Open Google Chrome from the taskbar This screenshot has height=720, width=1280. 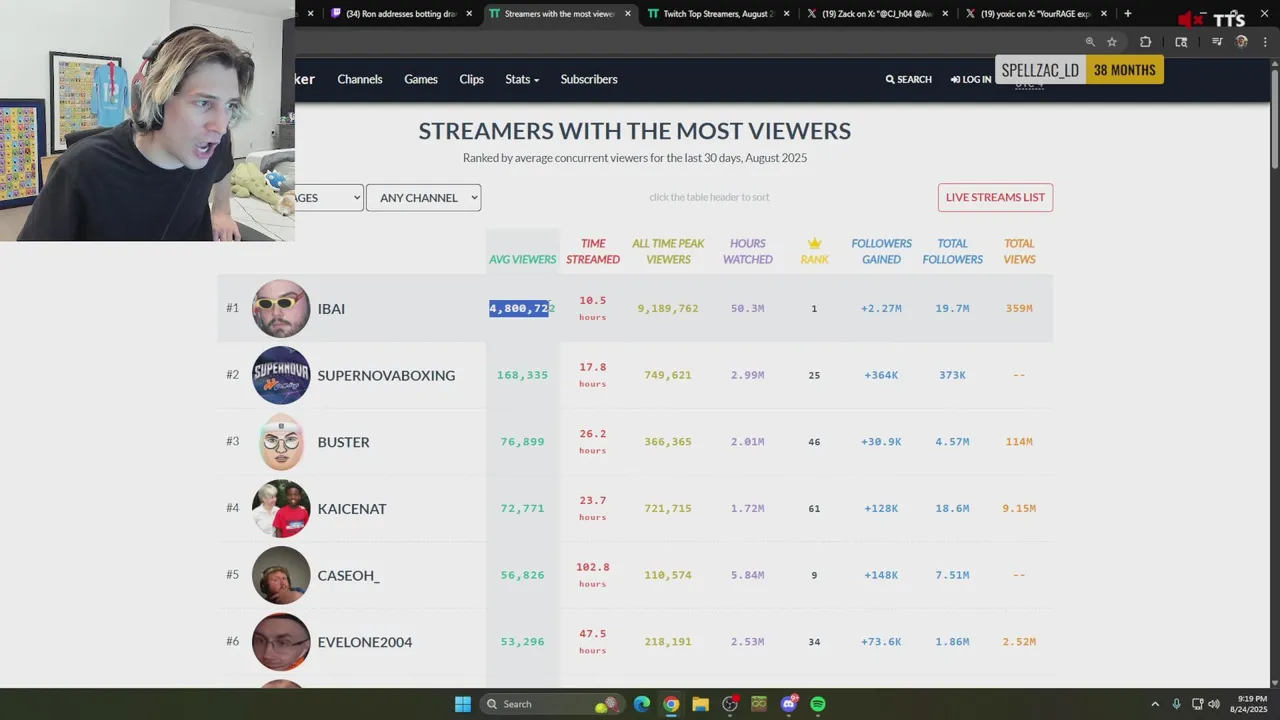coord(671,704)
